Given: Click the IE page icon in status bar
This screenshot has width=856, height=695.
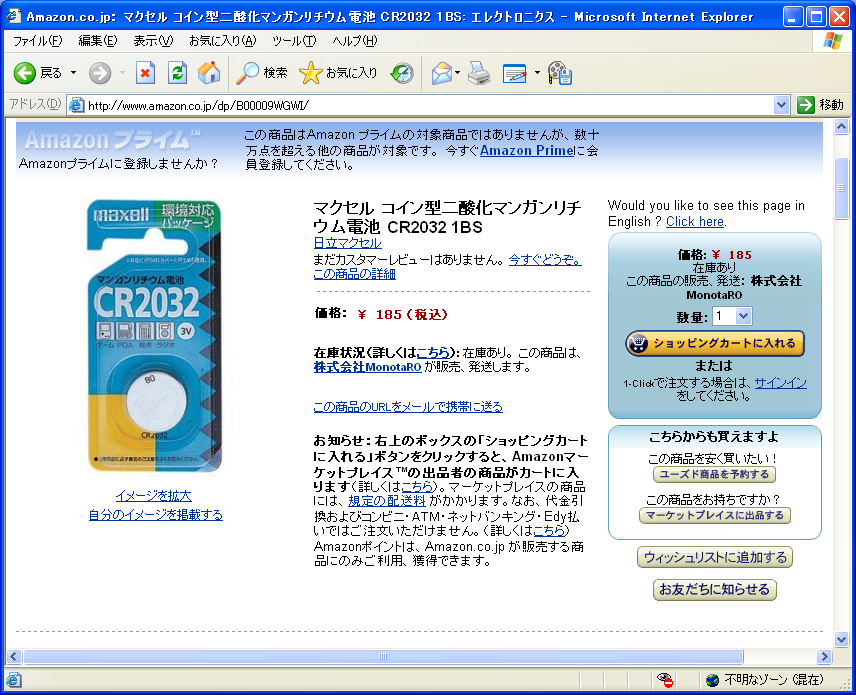Looking at the screenshot, I should tap(14, 680).
